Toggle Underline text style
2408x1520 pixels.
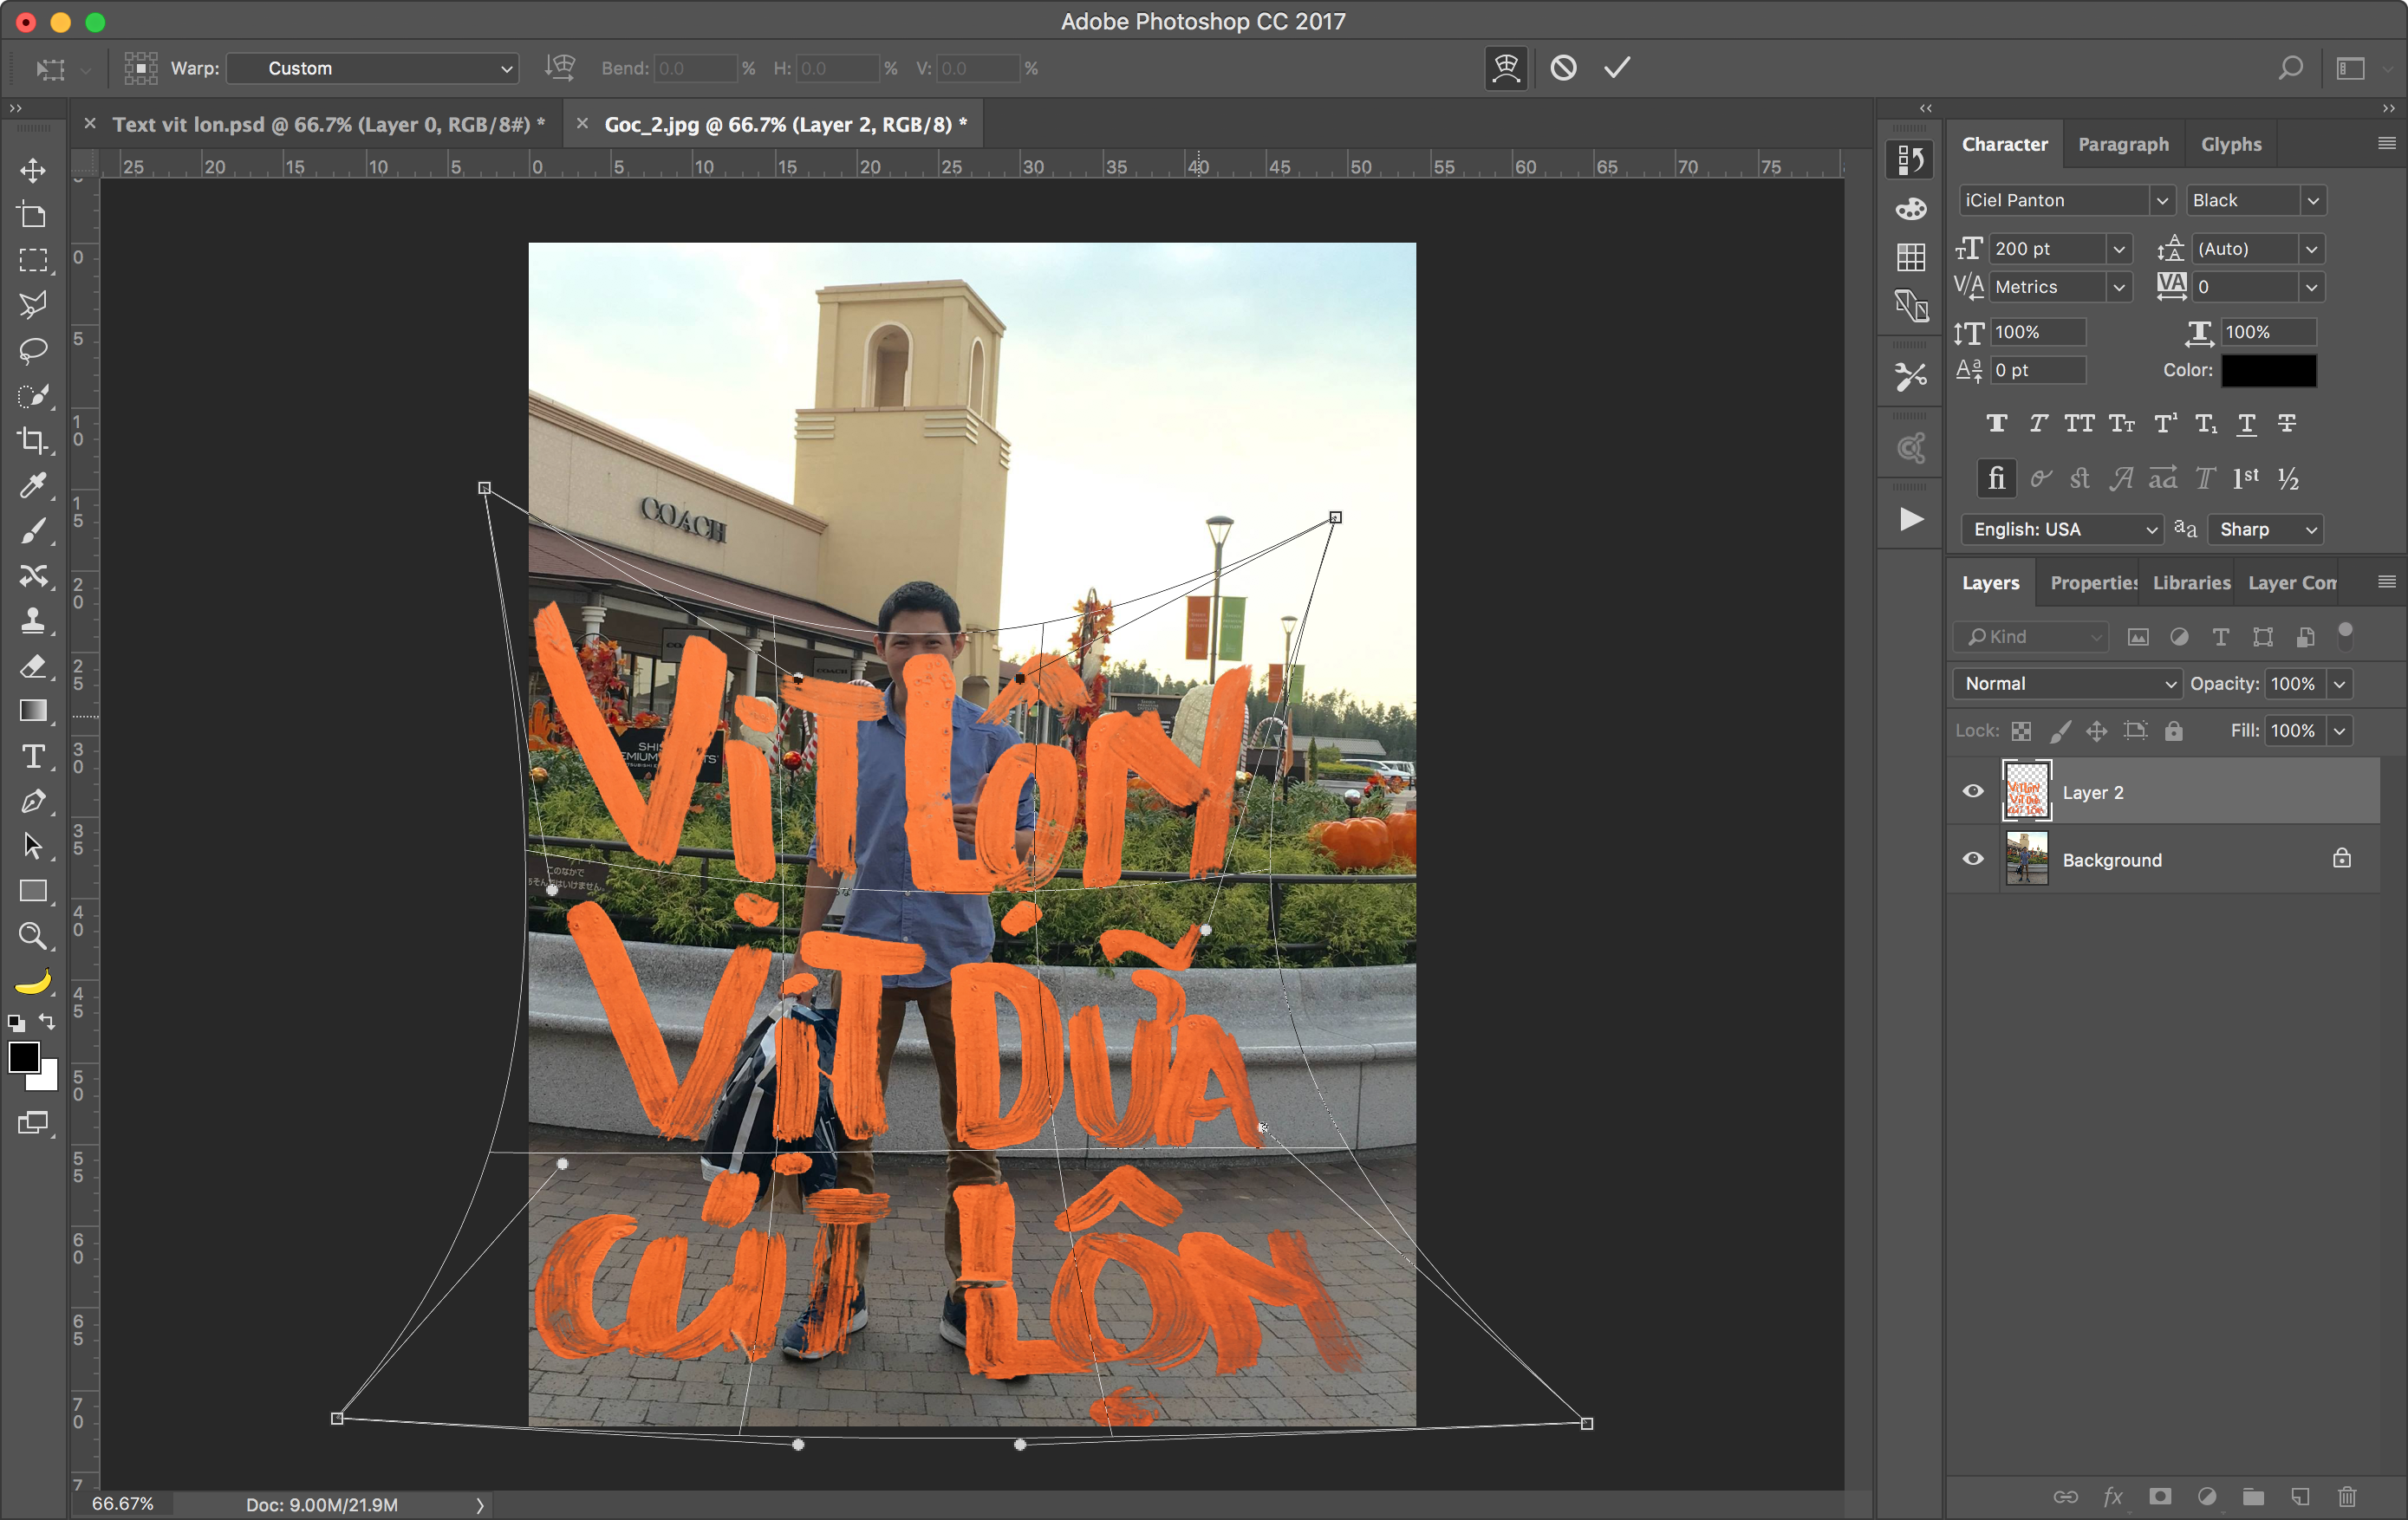pos(2246,424)
